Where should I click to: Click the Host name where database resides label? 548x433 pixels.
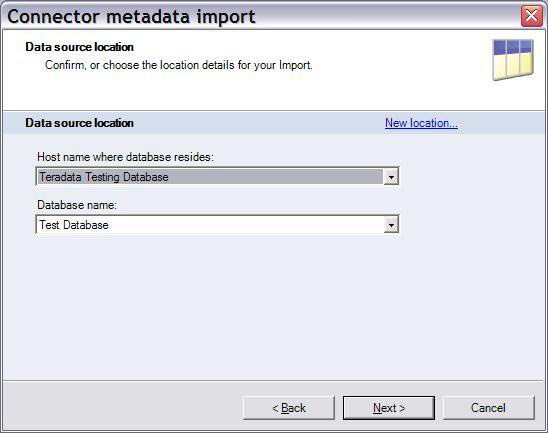[125, 157]
